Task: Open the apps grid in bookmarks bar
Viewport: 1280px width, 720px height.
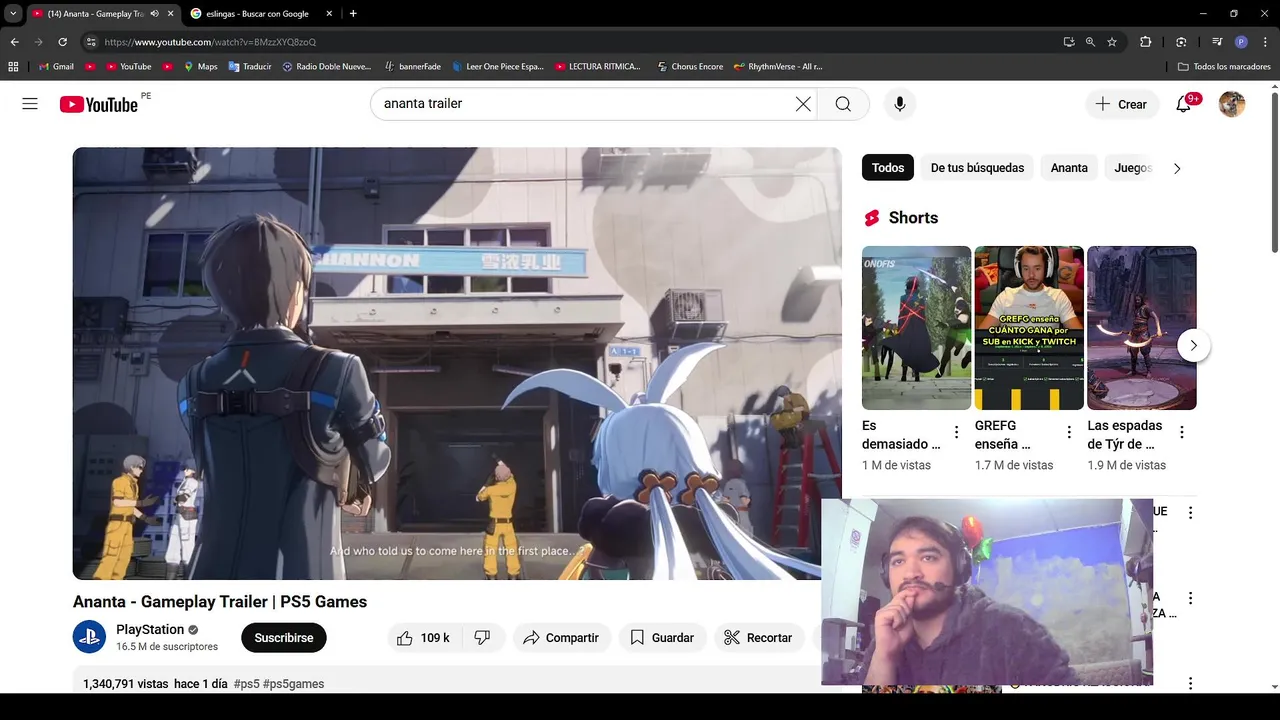Action: tap(13, 67)
